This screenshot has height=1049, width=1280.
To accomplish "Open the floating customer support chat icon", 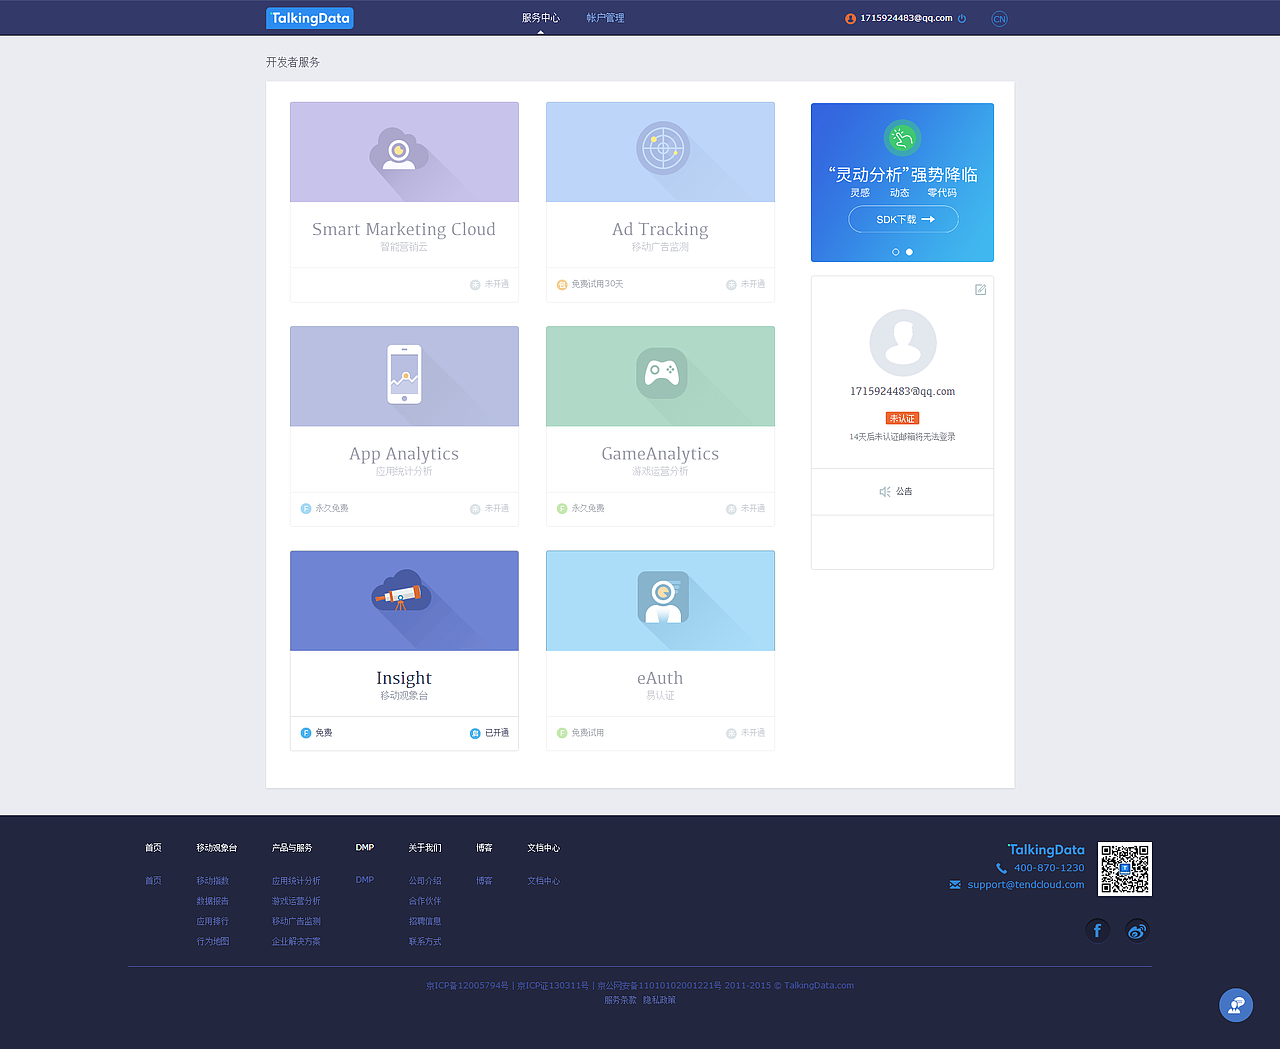I will 1236,1005.
